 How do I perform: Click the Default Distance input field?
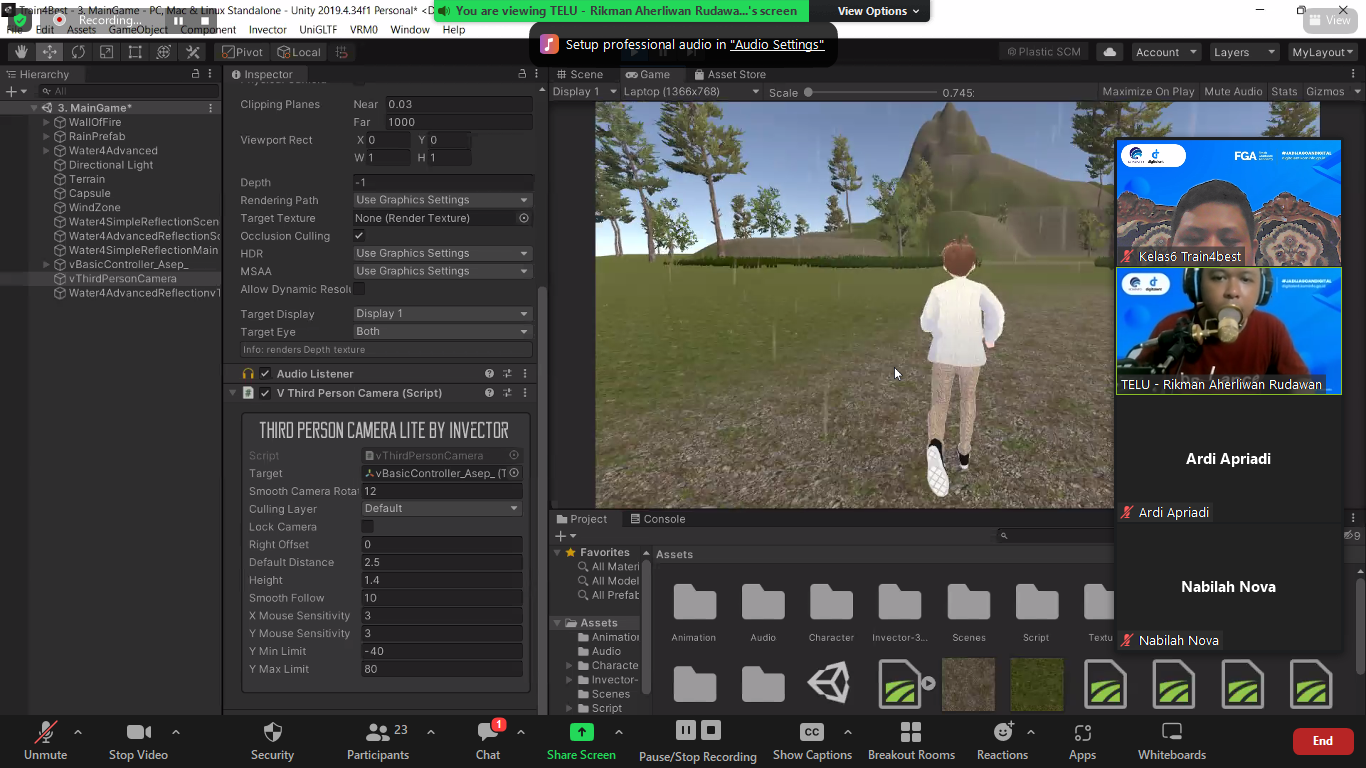tap(441, 563)
